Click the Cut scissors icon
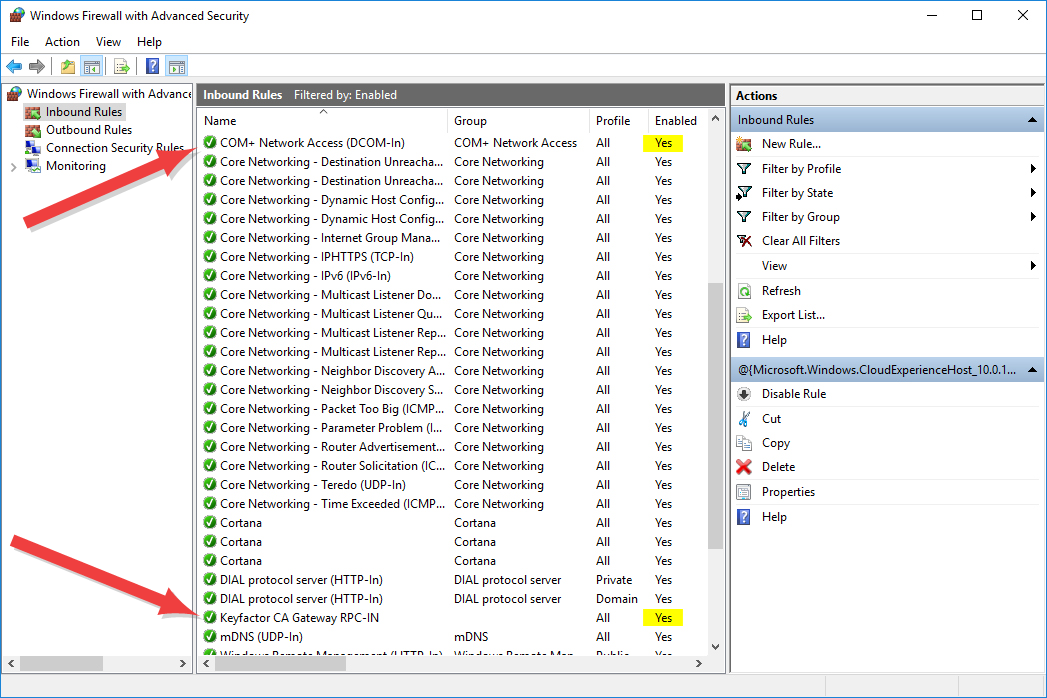The height and width of the screenshot is (698, 1047). tap(744, 418)
